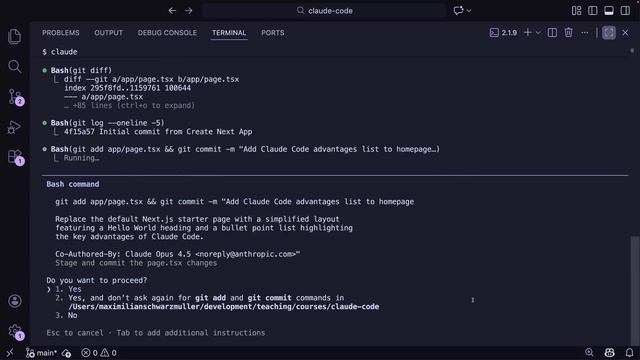The height and width of the screenshot is (360, 640).
Task: Click the claude-code command center search box
Action: click(x=324, y=11)
